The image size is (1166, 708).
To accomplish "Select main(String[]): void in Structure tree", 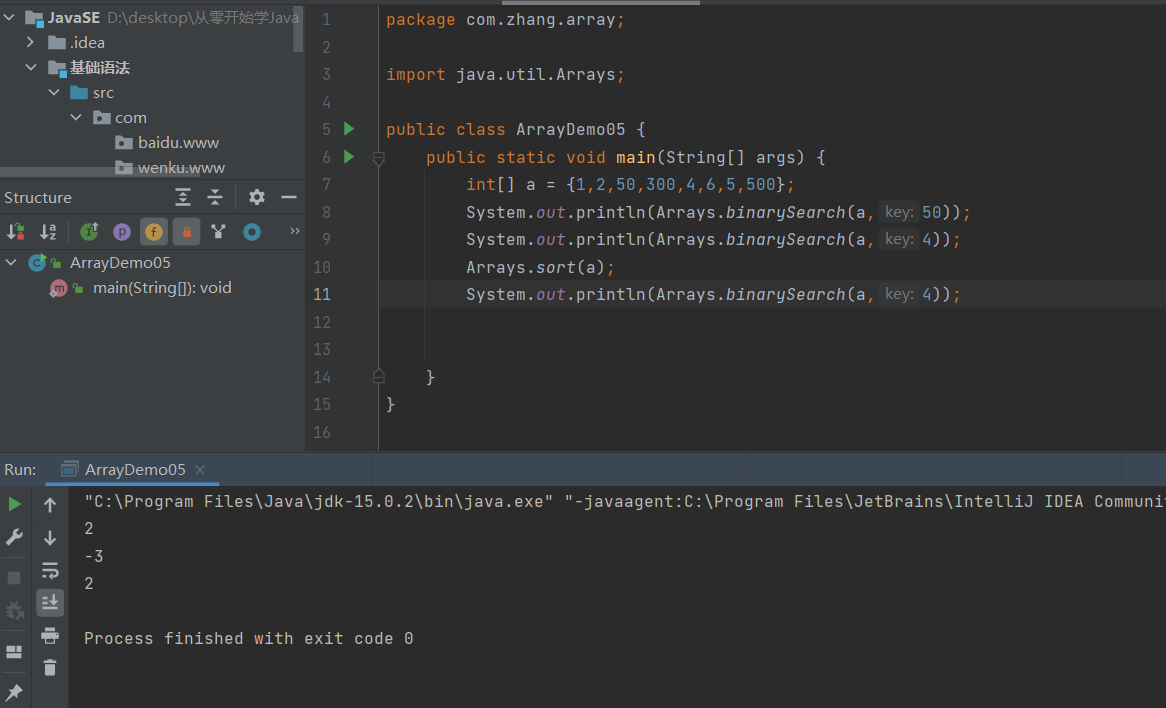I will [x=162, y=288].
